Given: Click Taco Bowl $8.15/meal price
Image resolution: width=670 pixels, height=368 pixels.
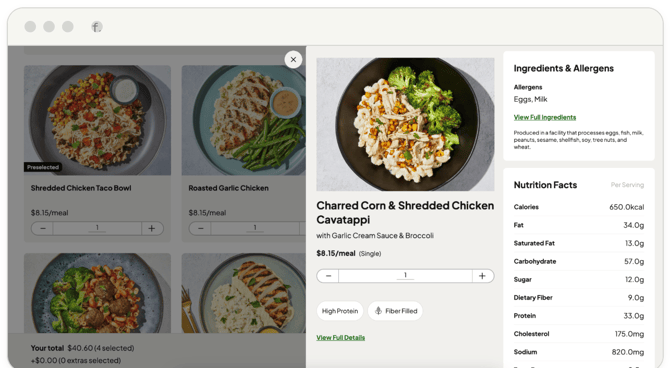Looking at the screenshot, I should point(50,213).
